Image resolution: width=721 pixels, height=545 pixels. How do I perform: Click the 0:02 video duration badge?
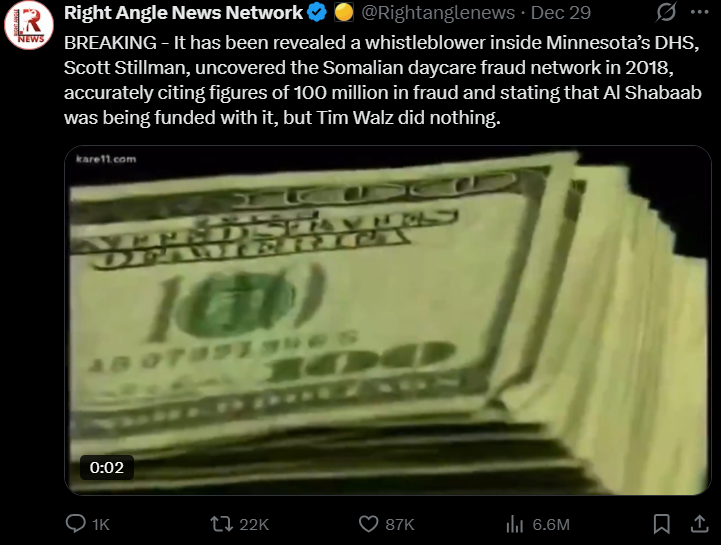click(x=107, y=467)
